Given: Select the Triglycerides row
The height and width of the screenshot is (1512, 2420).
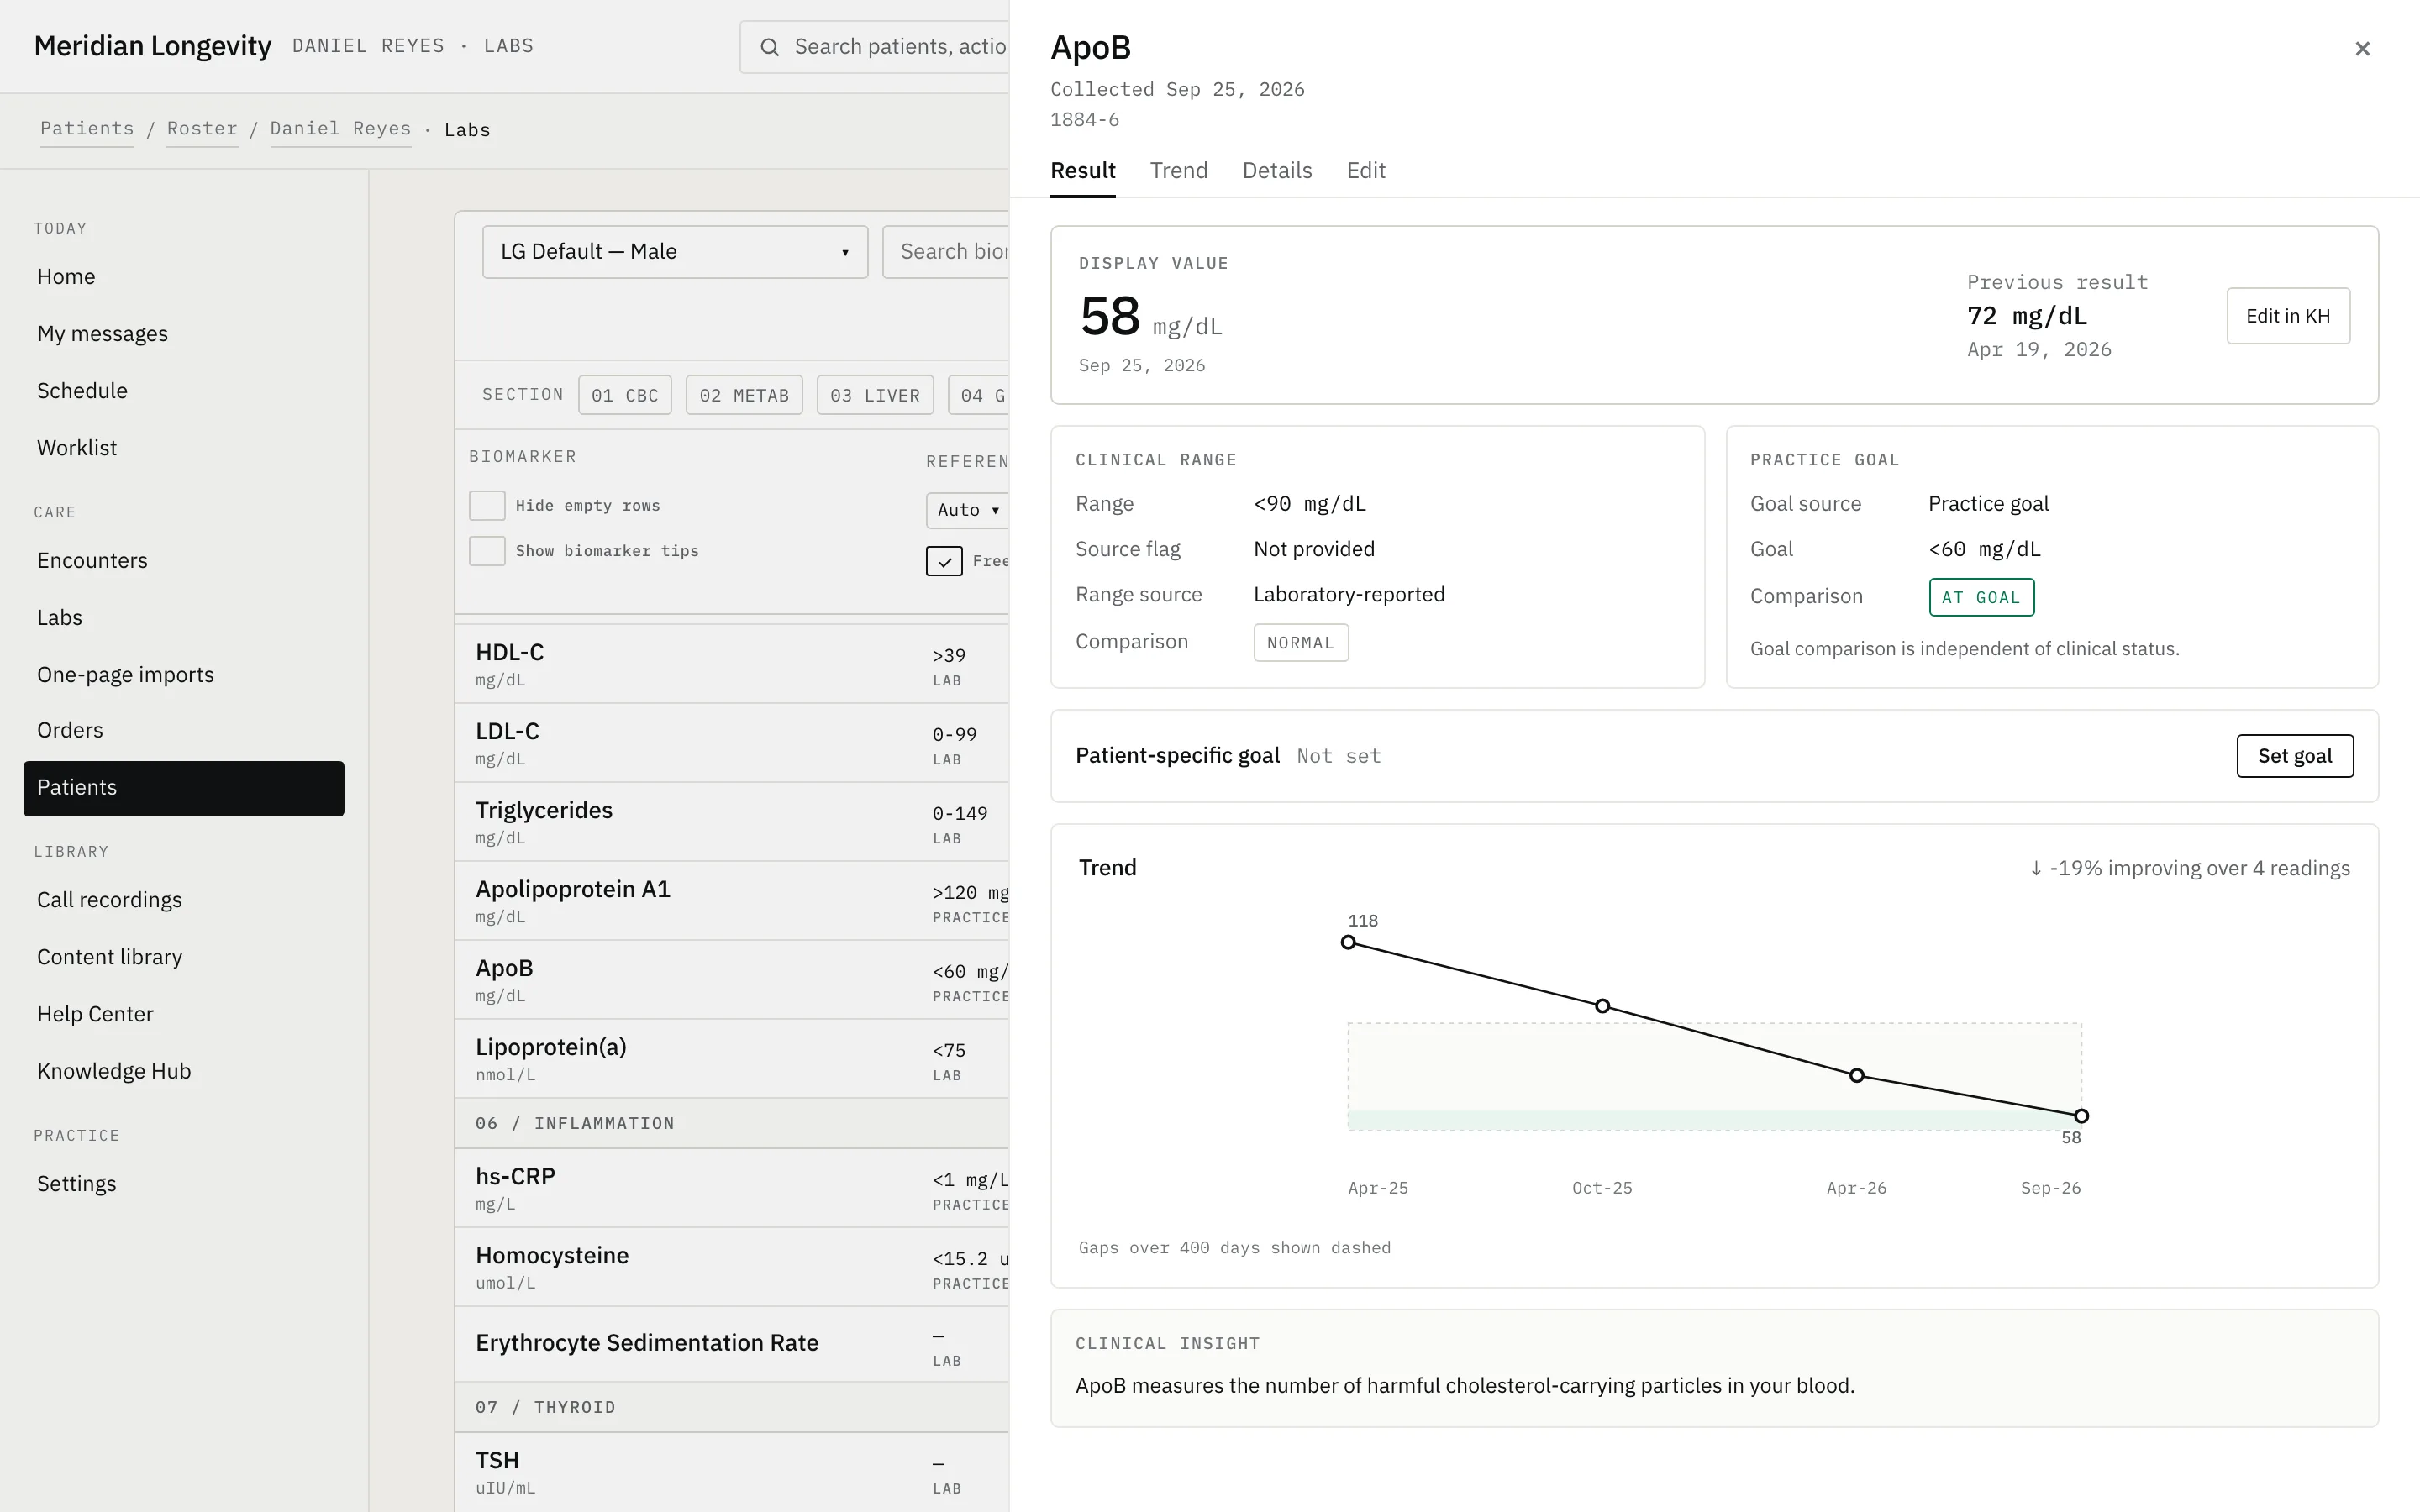Looking at the screenshot, I should pos(732,822).
